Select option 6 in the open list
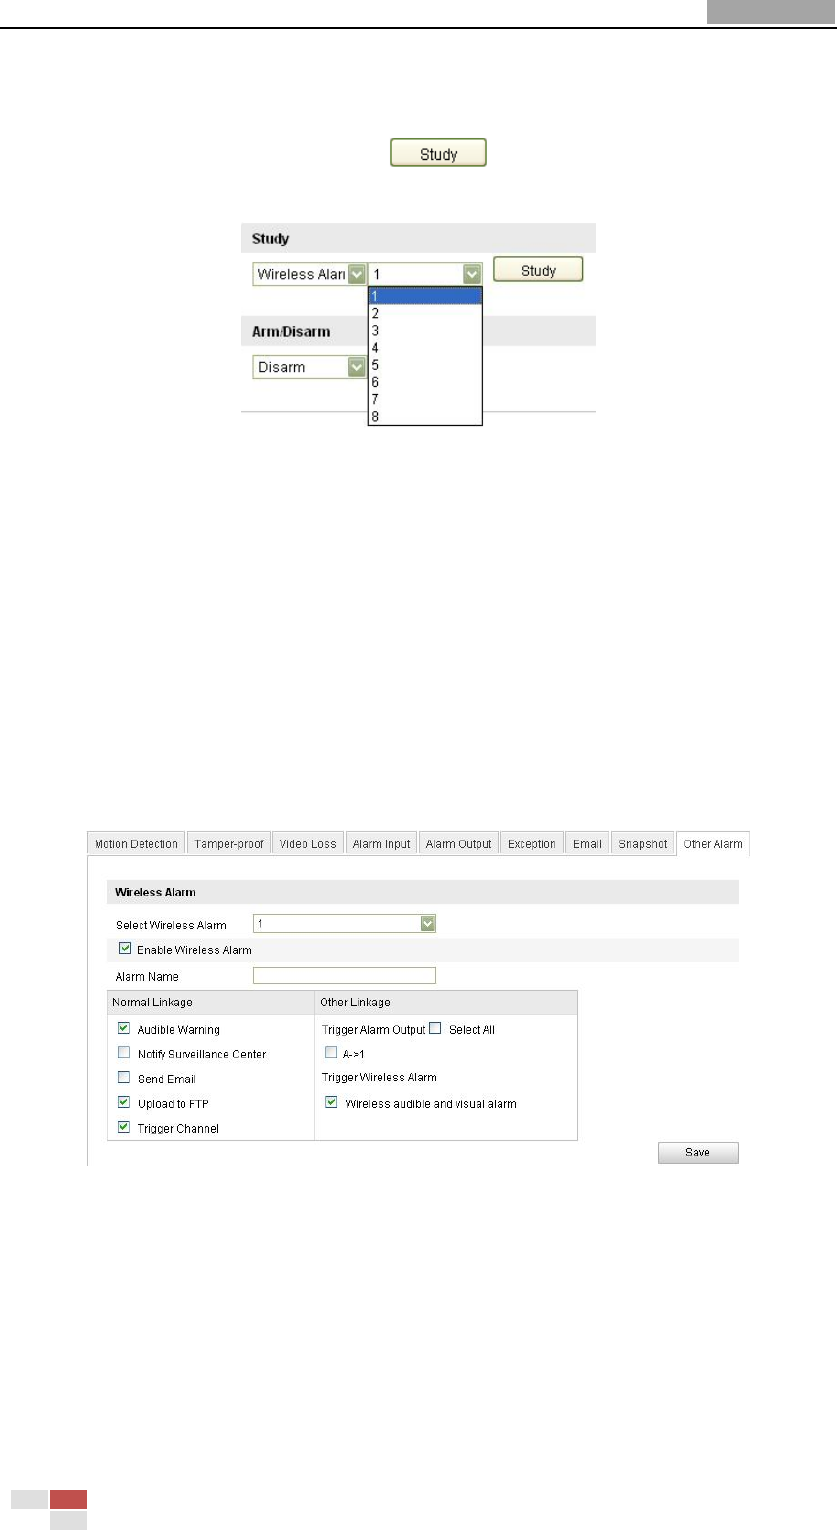Viewport: 837px width, 1532px height. (426, 381)
